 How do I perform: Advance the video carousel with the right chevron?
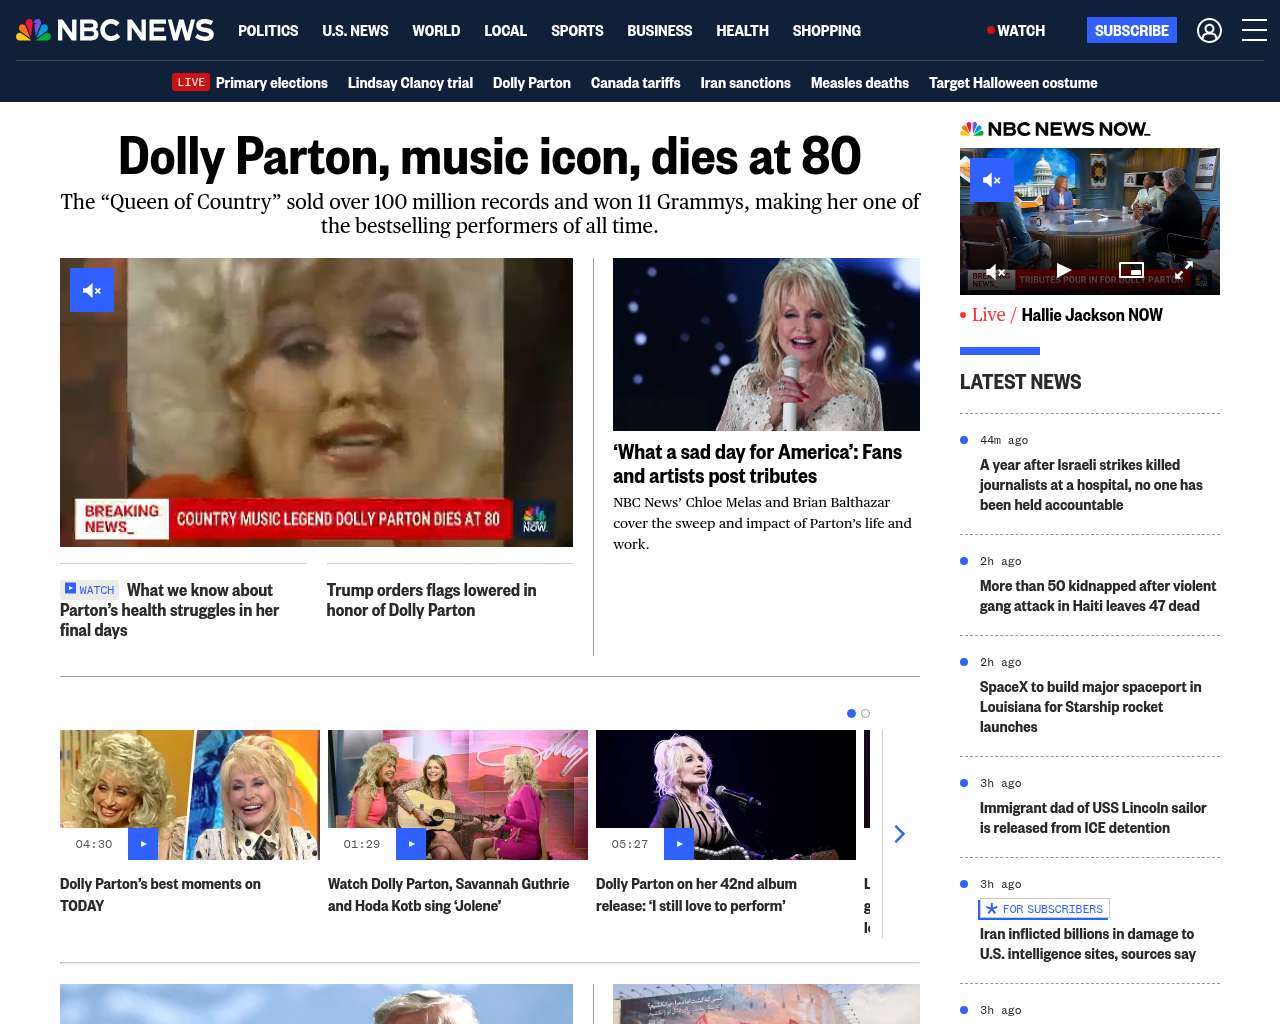[899, 834]
